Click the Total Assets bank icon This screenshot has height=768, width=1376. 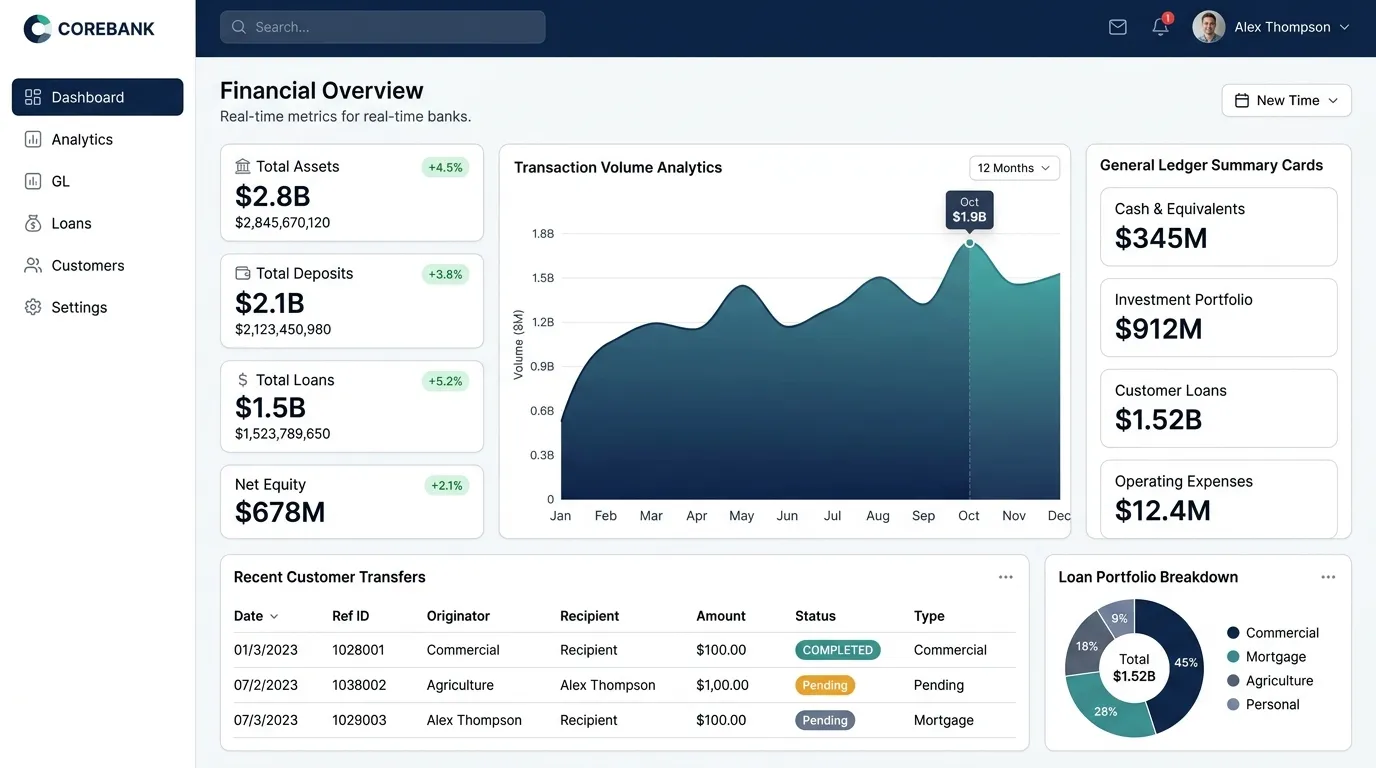(243, 166)
